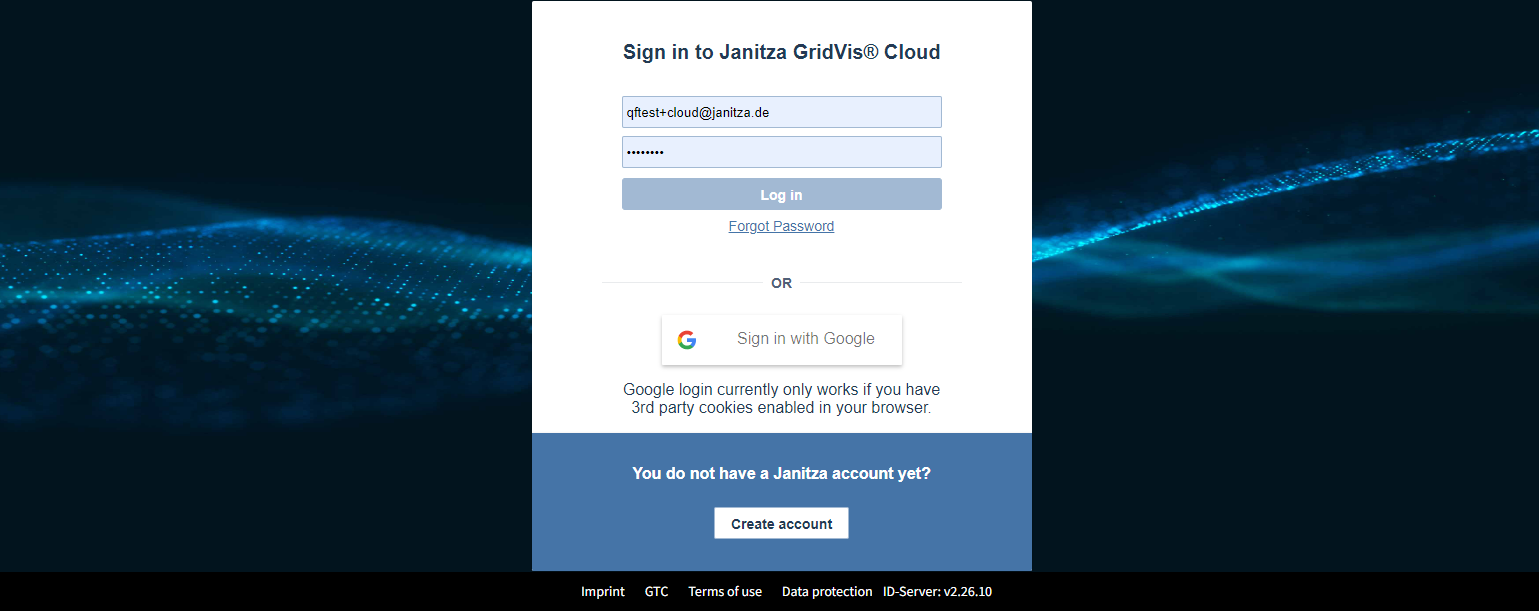The width and height of the screenshot is (1539, 611).
Task: Open the Terms of use link
Action: [x=725, y=591]
